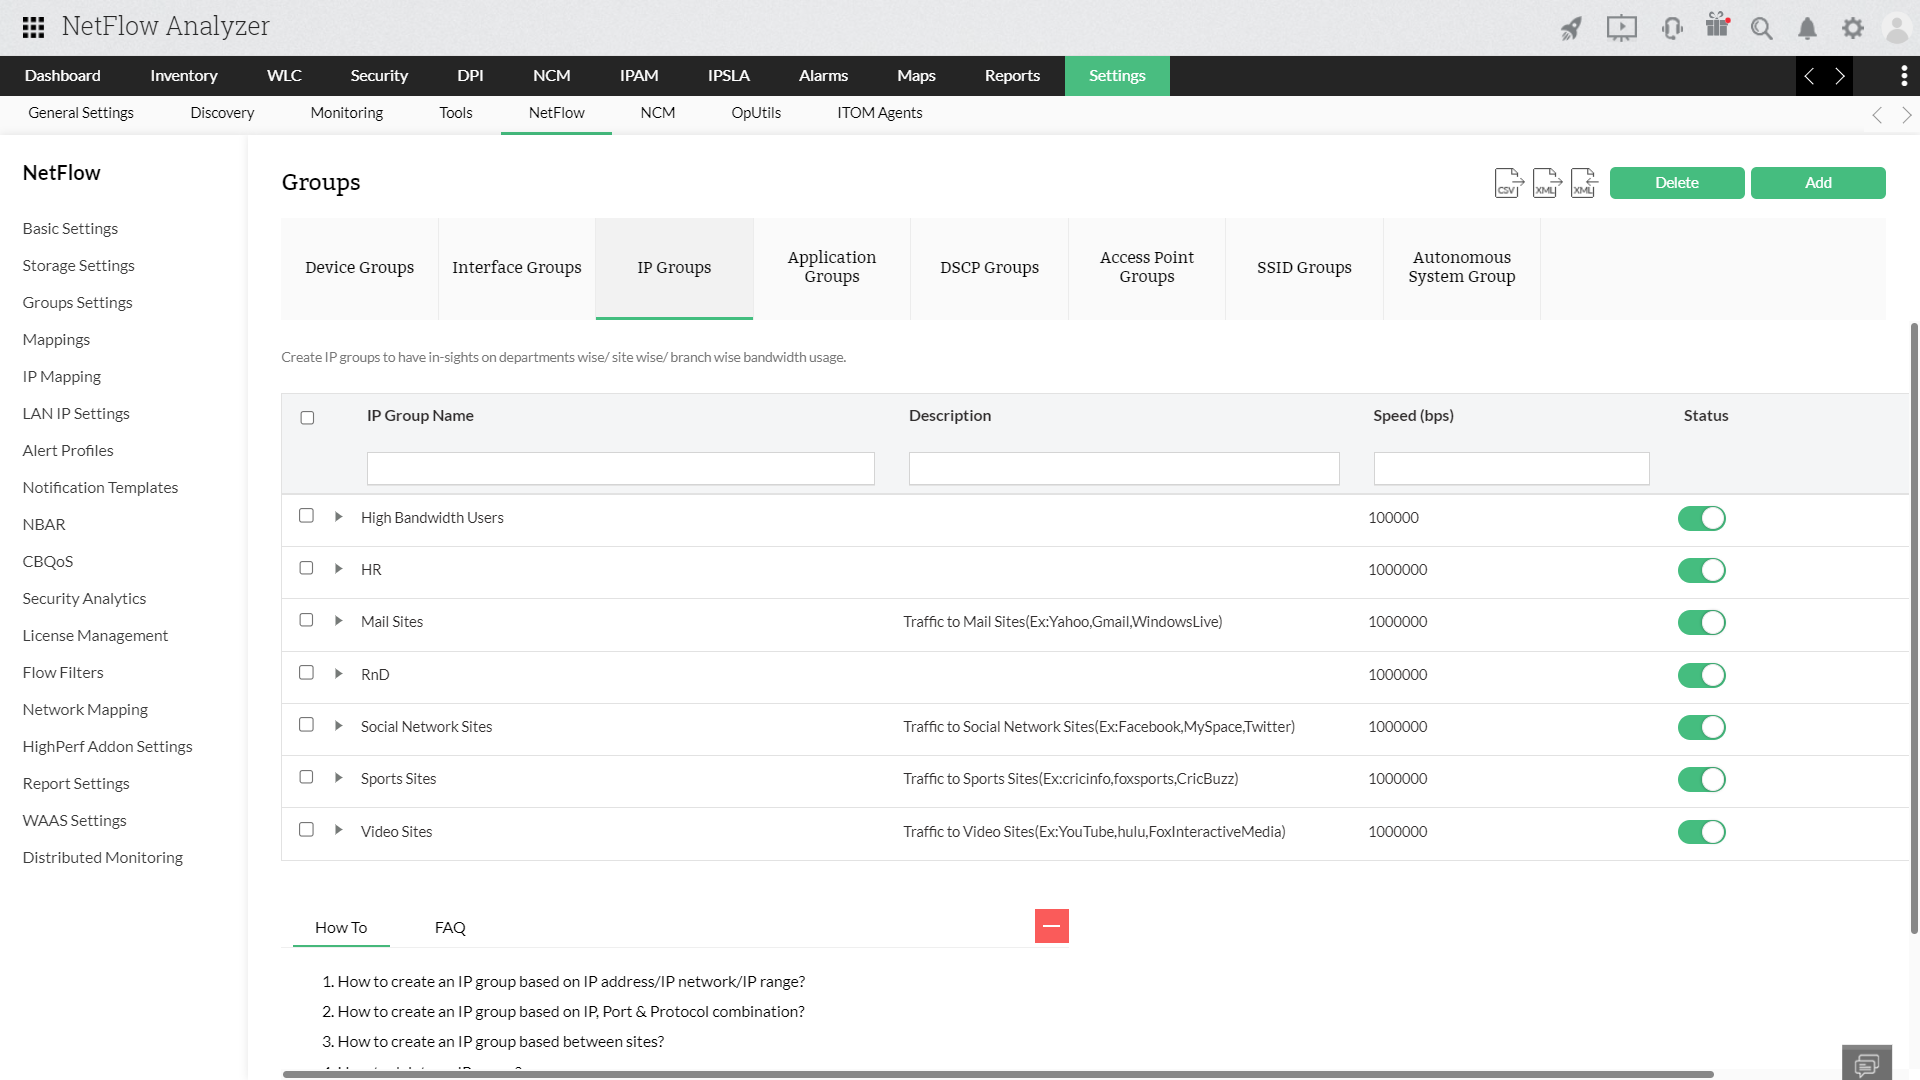
Task: Collapse the How To section with the minus
Action: 1052,926
